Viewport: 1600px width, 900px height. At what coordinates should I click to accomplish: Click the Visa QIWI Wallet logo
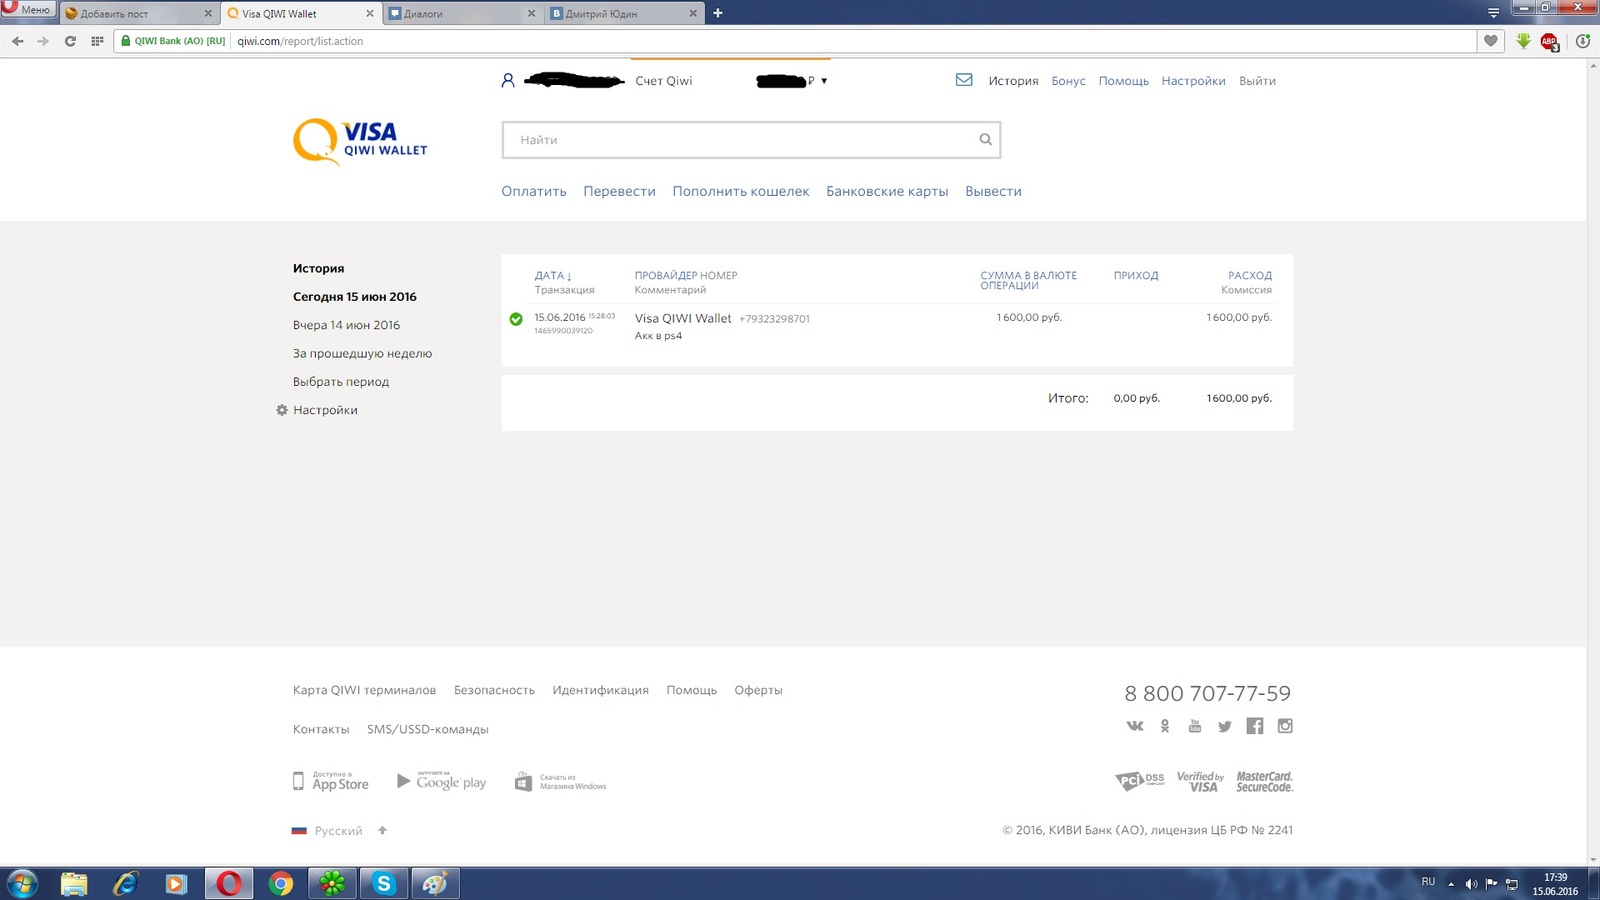point(360,141)
